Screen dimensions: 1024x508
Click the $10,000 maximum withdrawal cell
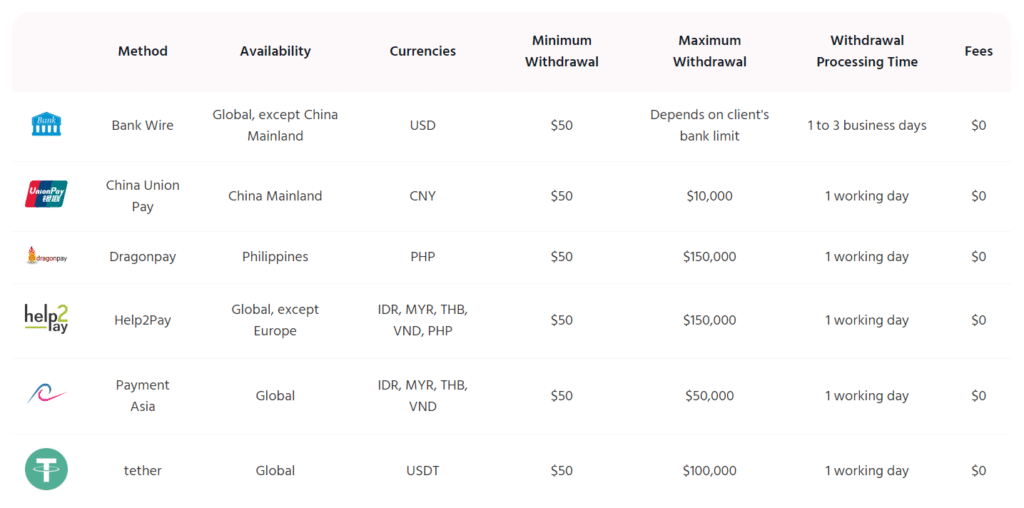(709, 196)
